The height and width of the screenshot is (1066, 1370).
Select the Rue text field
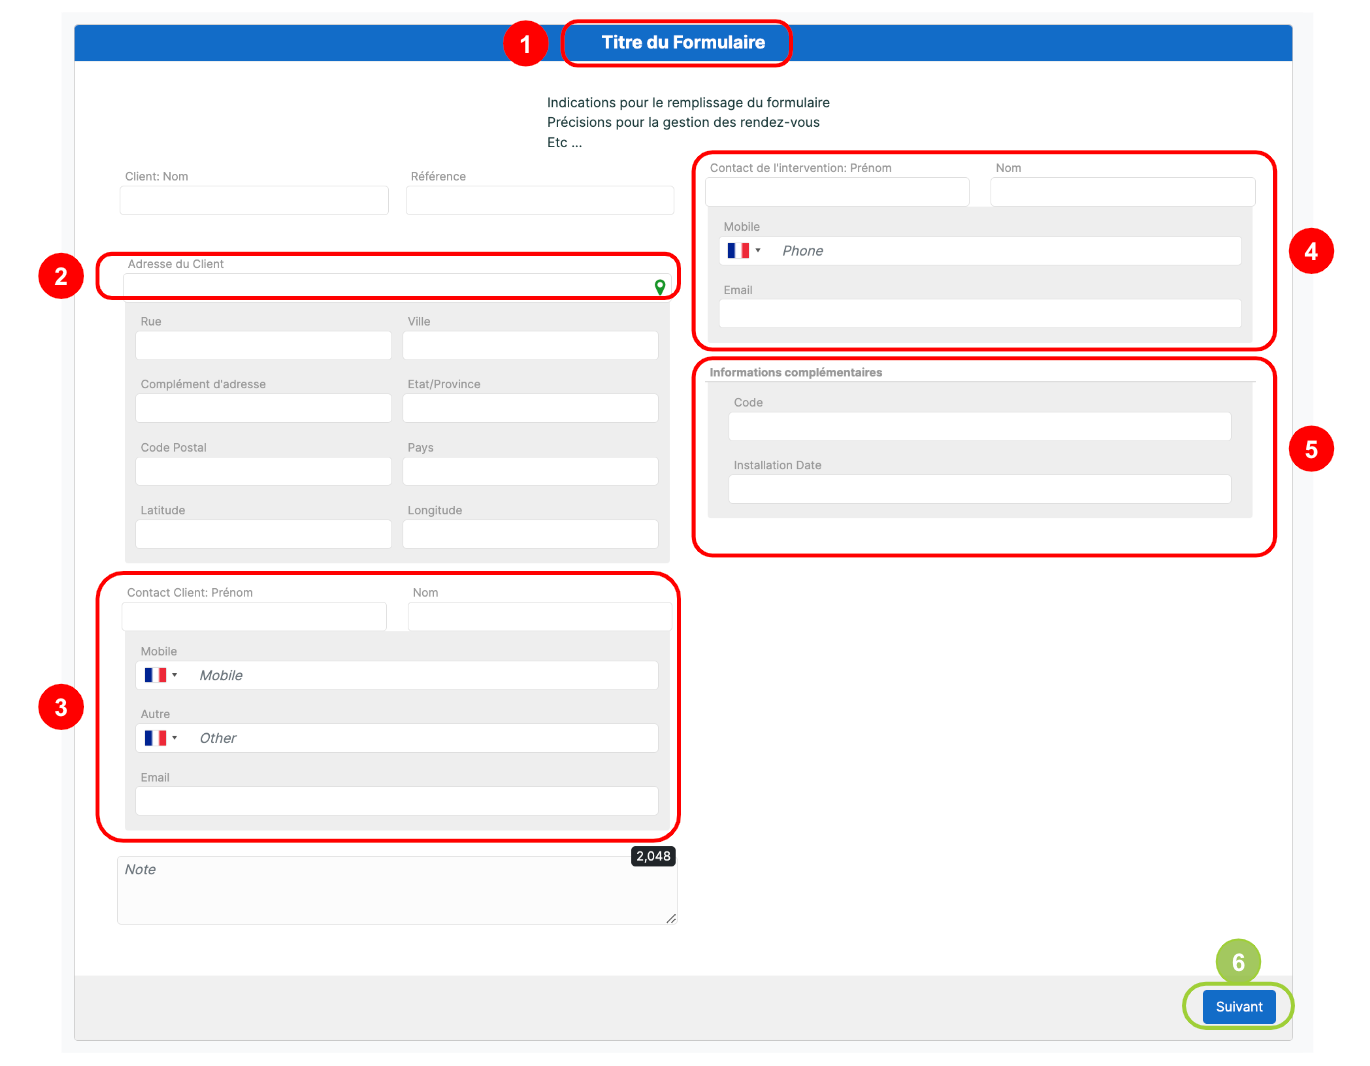[263, 346]
